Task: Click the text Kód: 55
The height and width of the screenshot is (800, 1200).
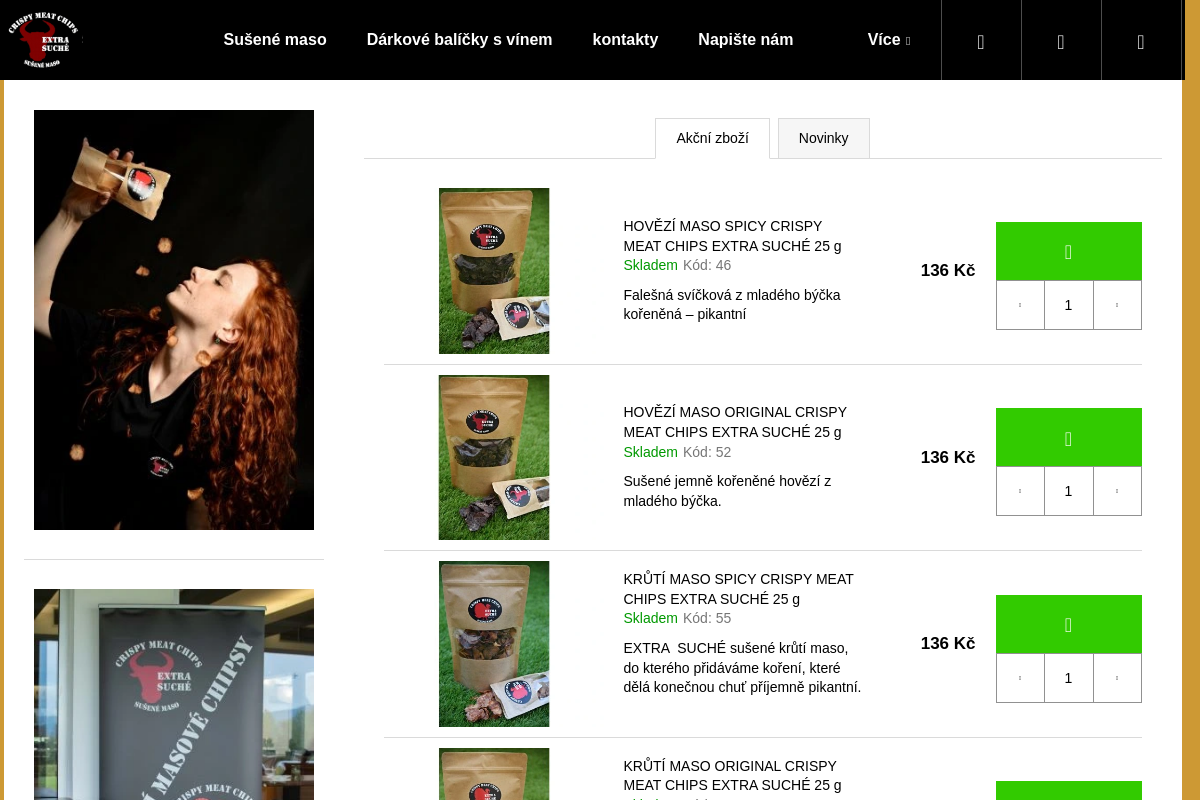Action: [x=707, y=618]
